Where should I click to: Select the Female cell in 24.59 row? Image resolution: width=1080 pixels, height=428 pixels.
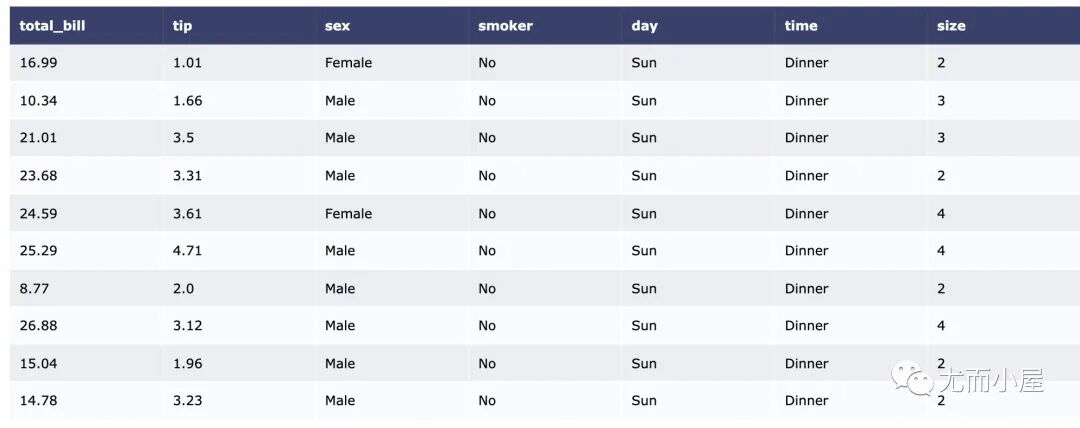tap(349, 214)
